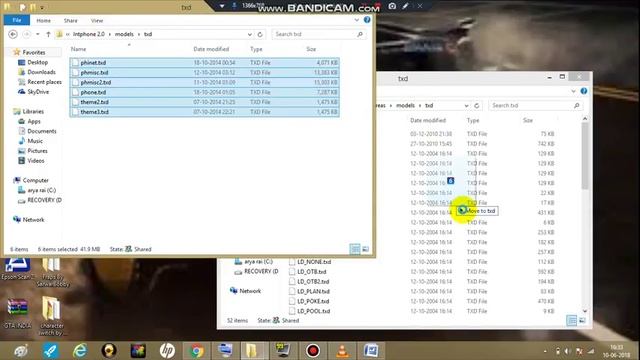
Task: Open 'character switch by' desktop folder
Action: pos(52,316)
